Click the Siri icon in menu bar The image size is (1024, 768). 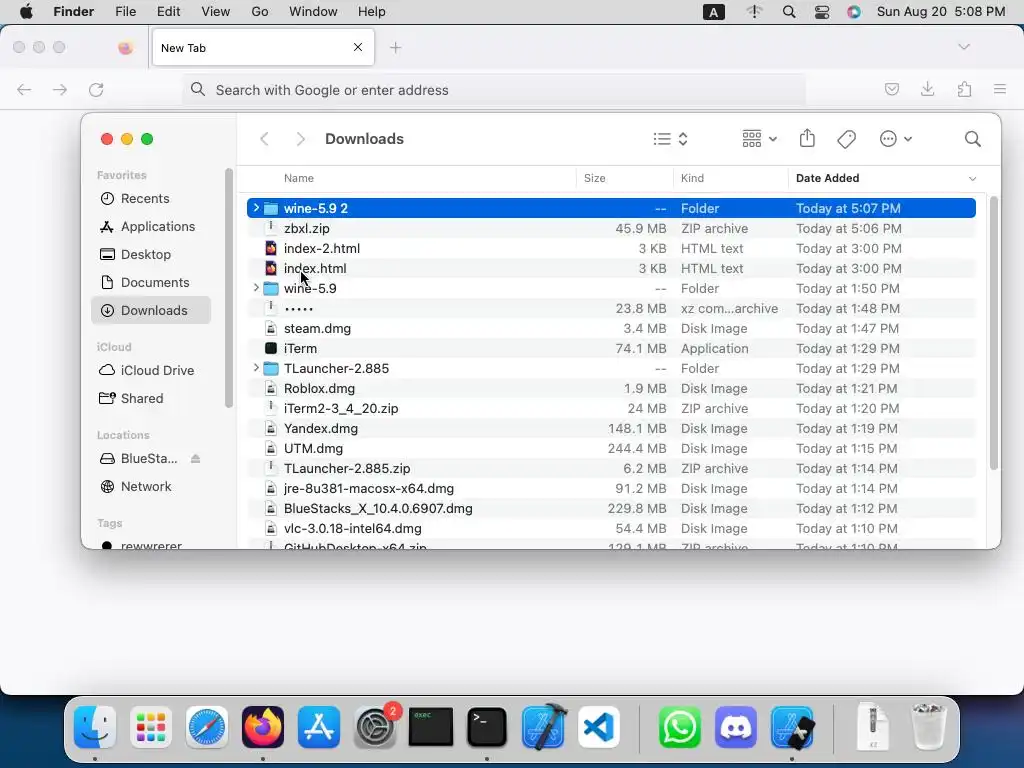(854, 12)
